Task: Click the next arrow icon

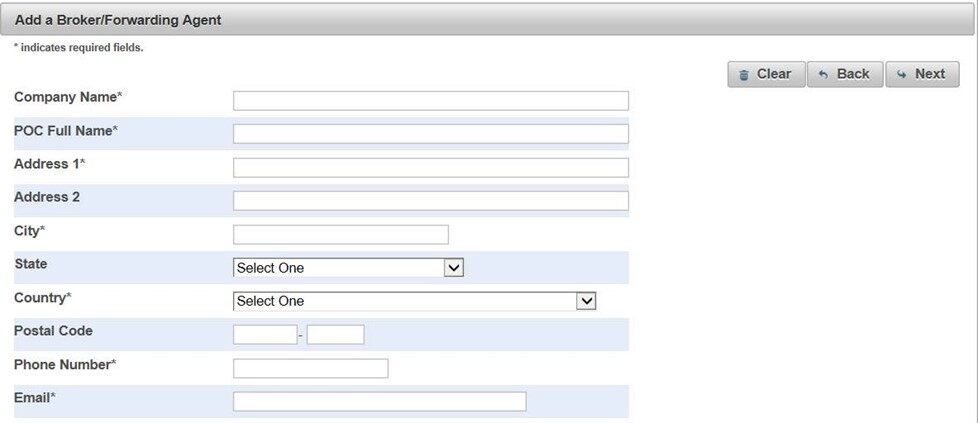Action: (x=901, y=75)
